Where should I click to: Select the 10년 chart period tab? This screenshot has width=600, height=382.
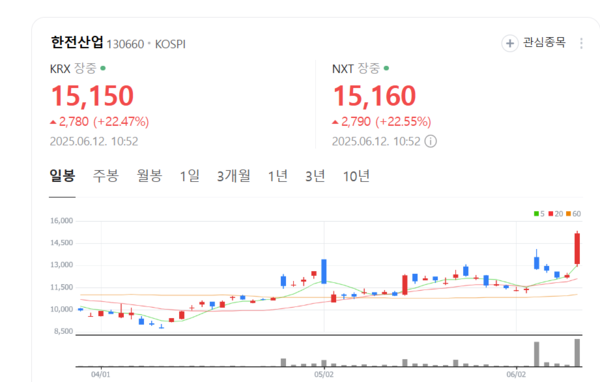[356, 176]
